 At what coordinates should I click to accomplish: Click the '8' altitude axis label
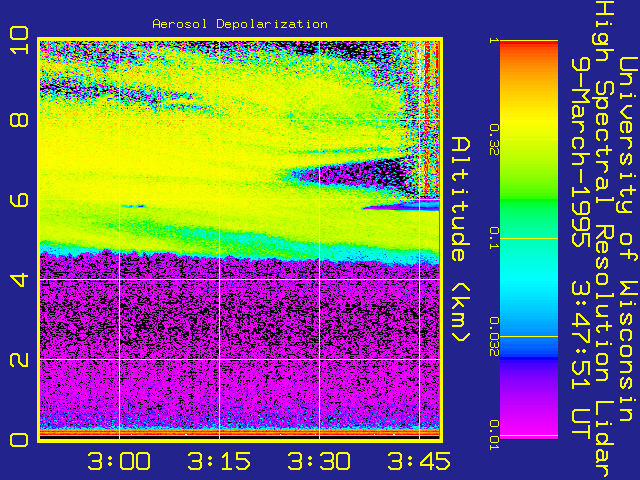click(19, 120)
